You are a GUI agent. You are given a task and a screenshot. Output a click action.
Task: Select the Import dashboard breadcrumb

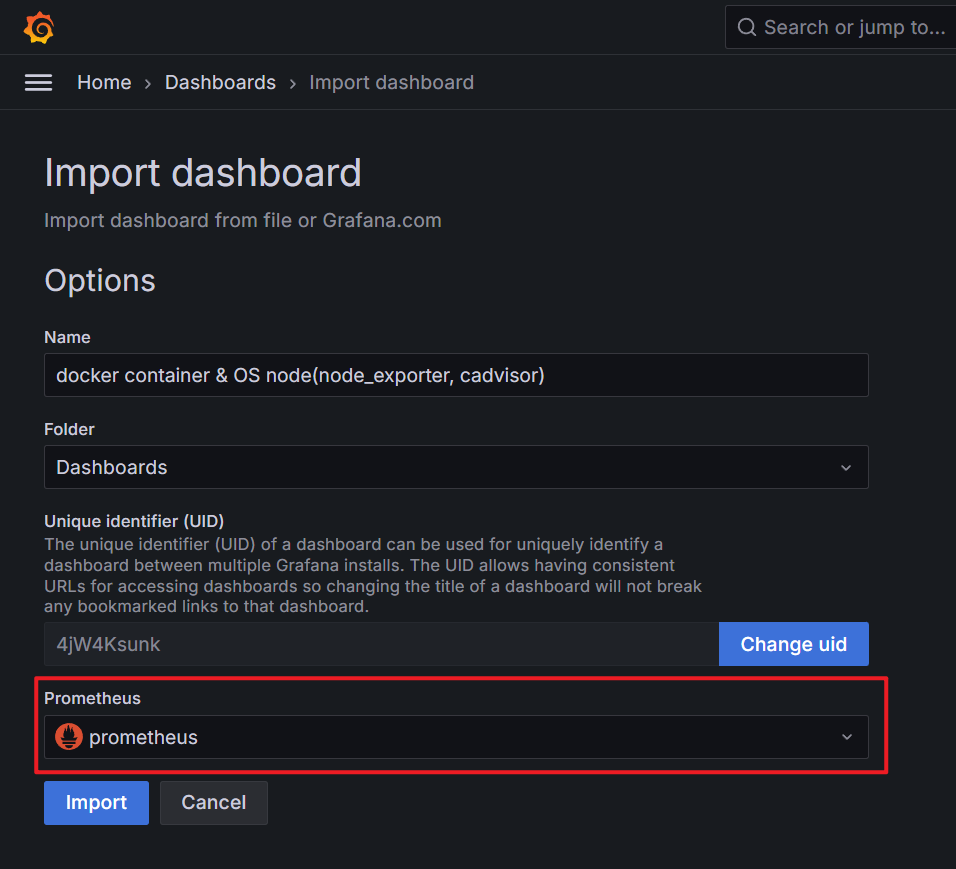click(391, 82)
